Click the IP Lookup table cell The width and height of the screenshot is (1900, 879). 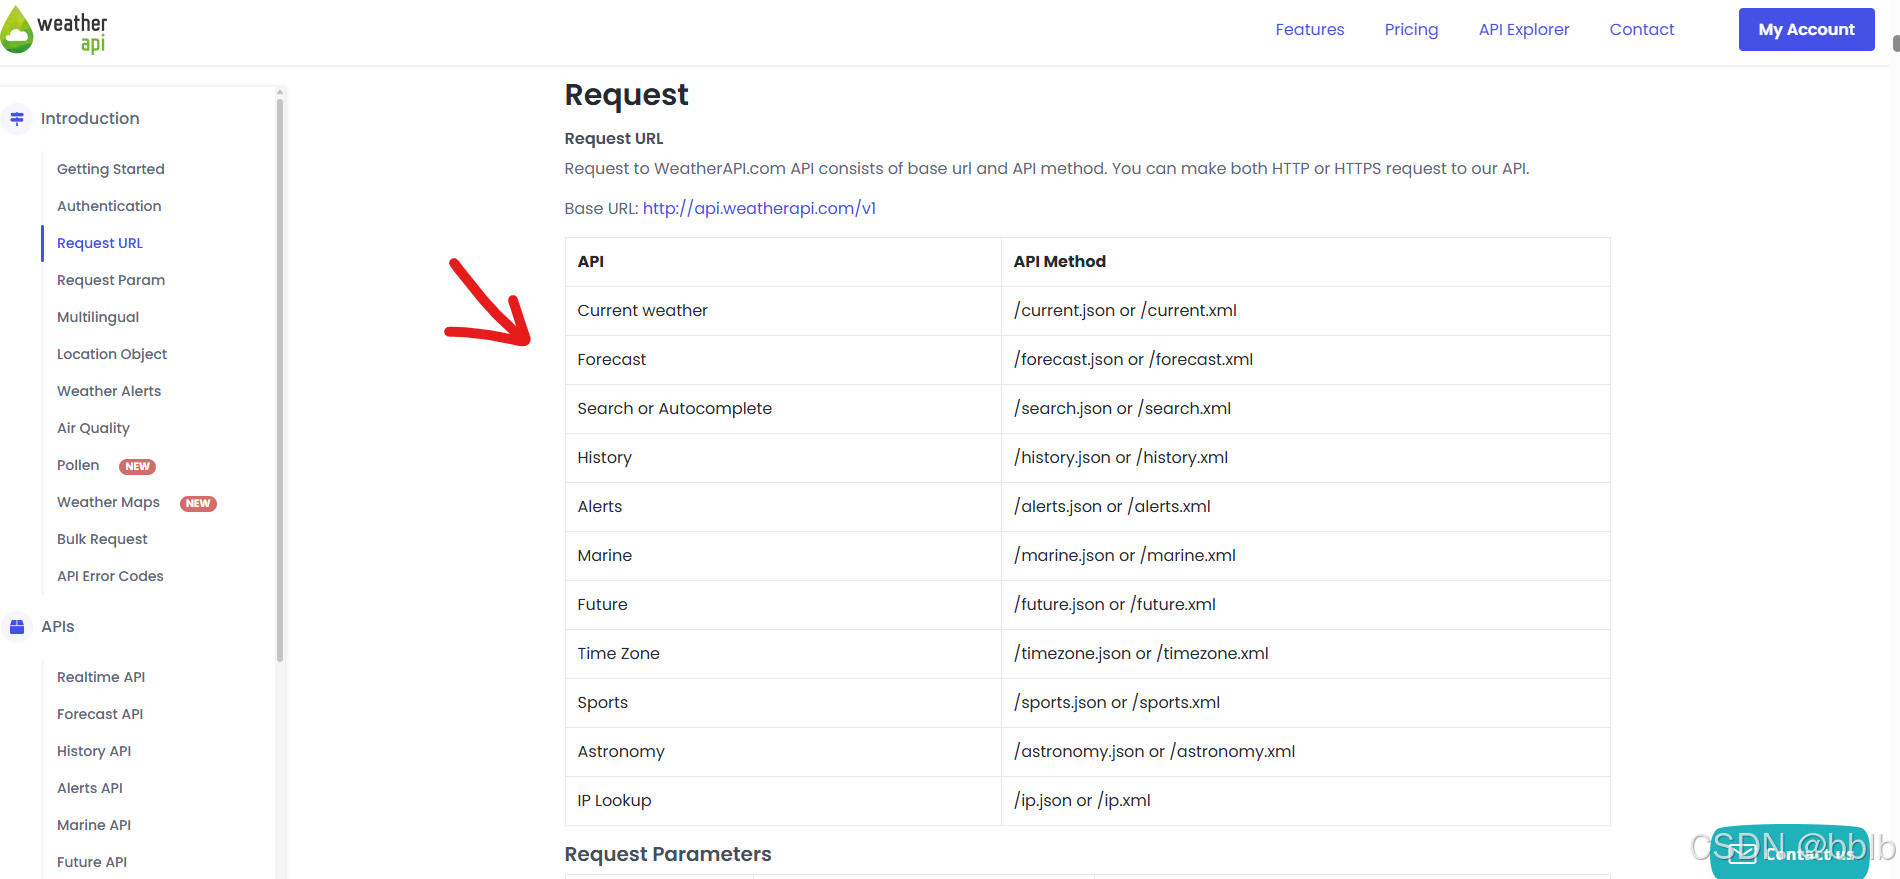[x=783, y=801]
